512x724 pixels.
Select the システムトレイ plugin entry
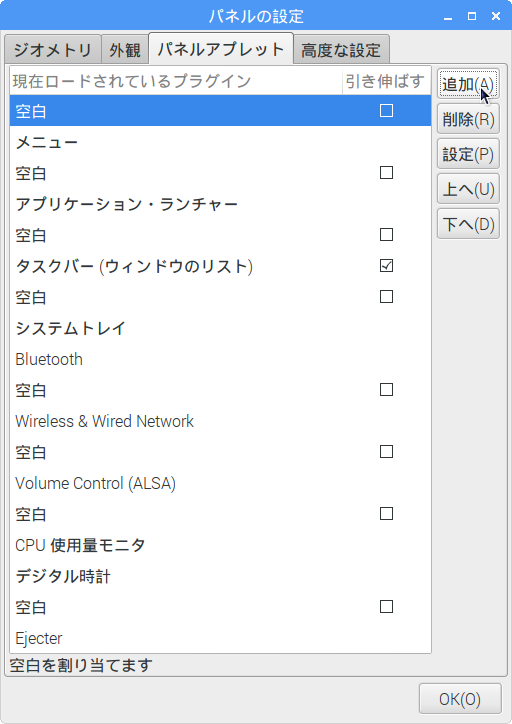click(220, 328)
